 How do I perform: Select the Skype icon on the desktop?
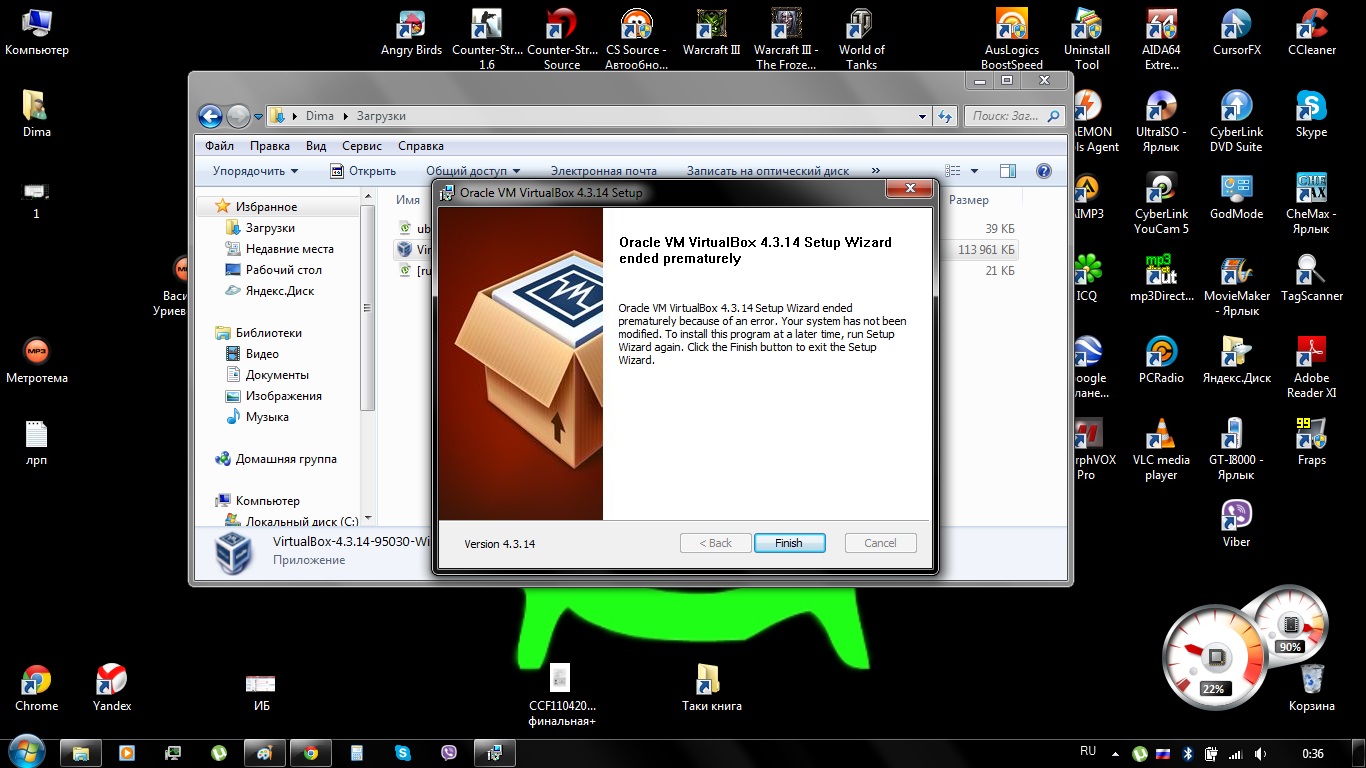click(1312, 115)
